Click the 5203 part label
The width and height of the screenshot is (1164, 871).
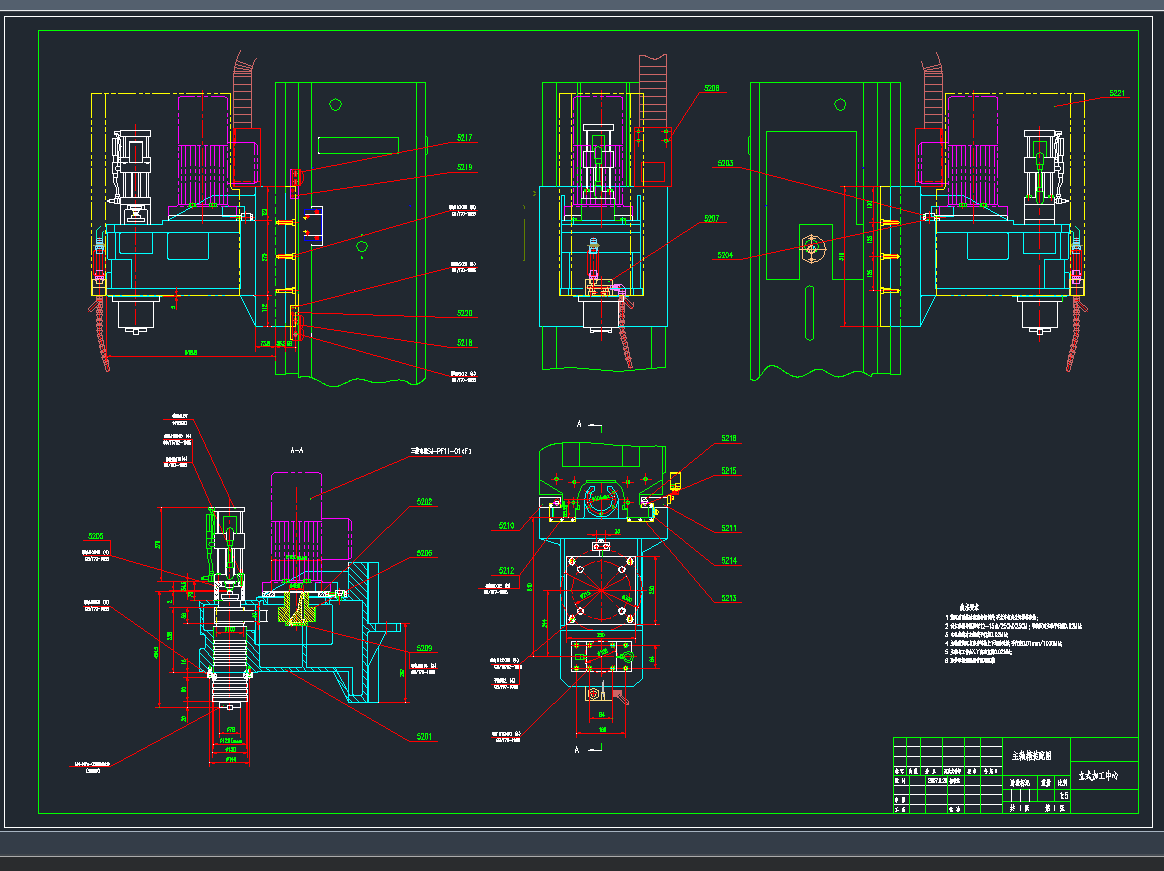click(x=725, y=163)
